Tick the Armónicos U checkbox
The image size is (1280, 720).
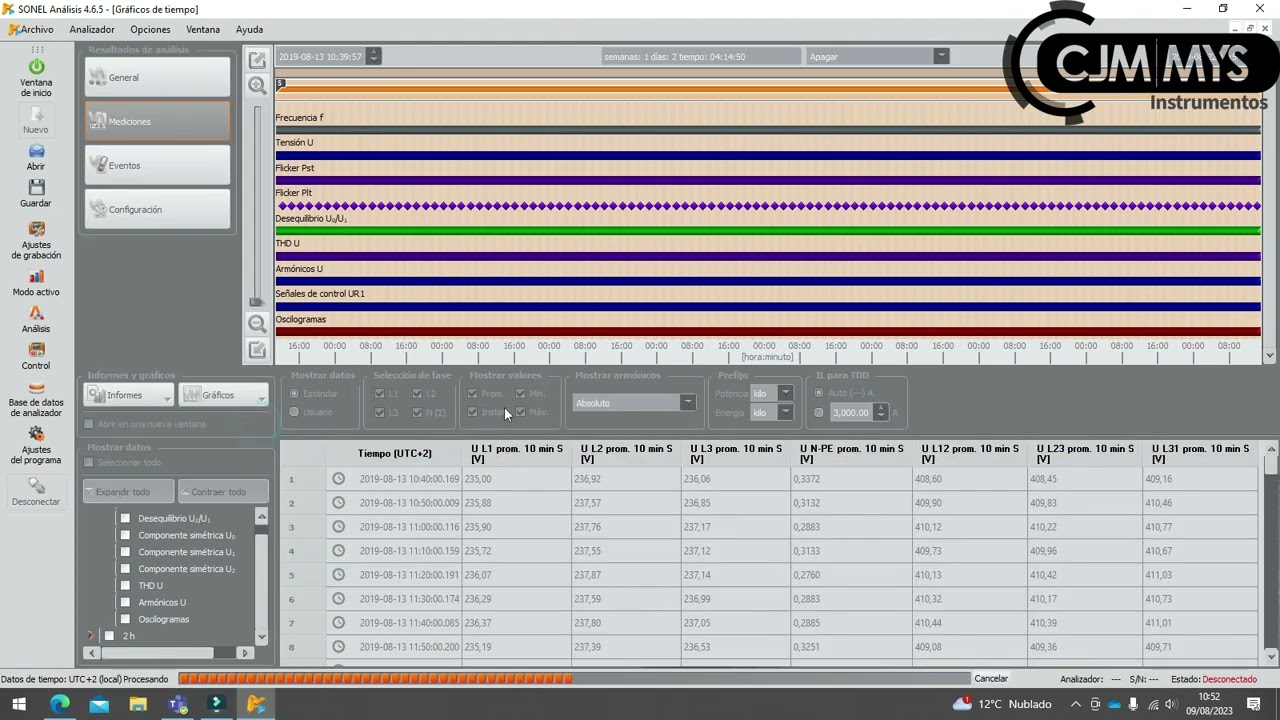click(x=125, y=602)
